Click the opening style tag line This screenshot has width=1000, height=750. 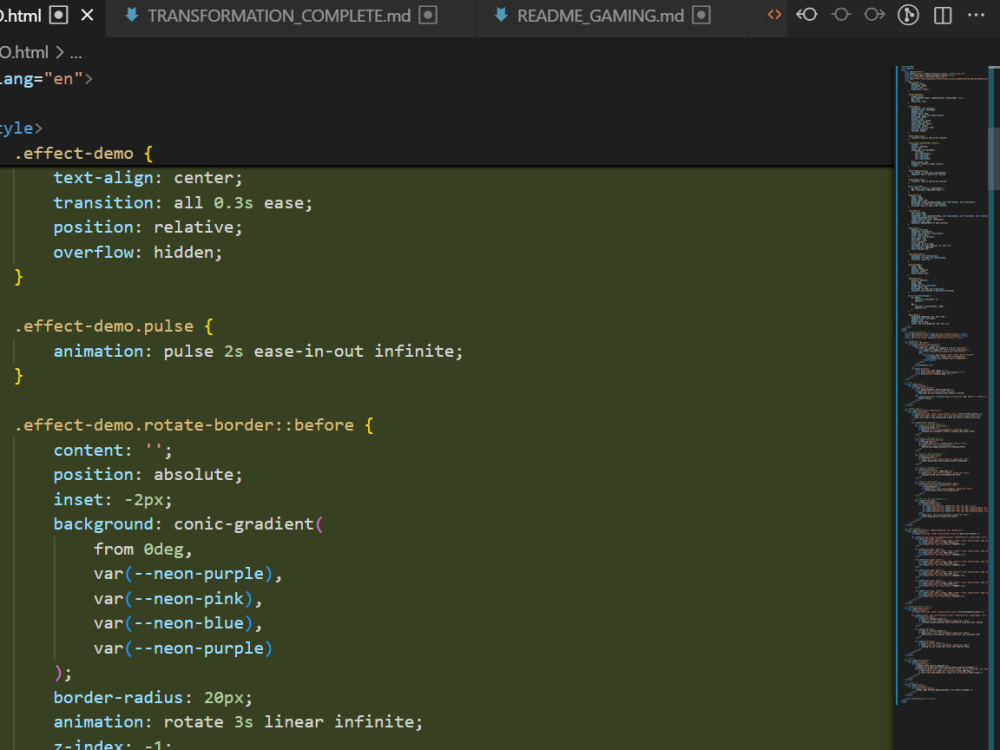coord(21,128)
